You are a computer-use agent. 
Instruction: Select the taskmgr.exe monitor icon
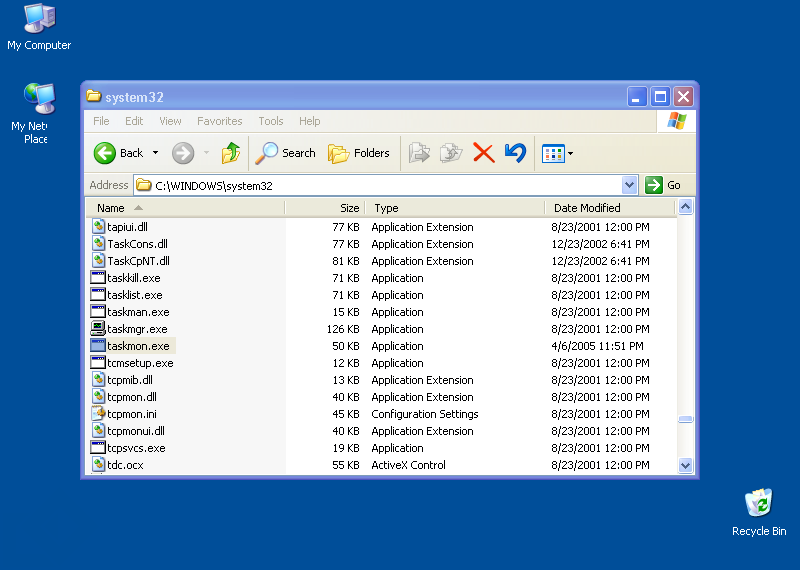click(98, 329)
